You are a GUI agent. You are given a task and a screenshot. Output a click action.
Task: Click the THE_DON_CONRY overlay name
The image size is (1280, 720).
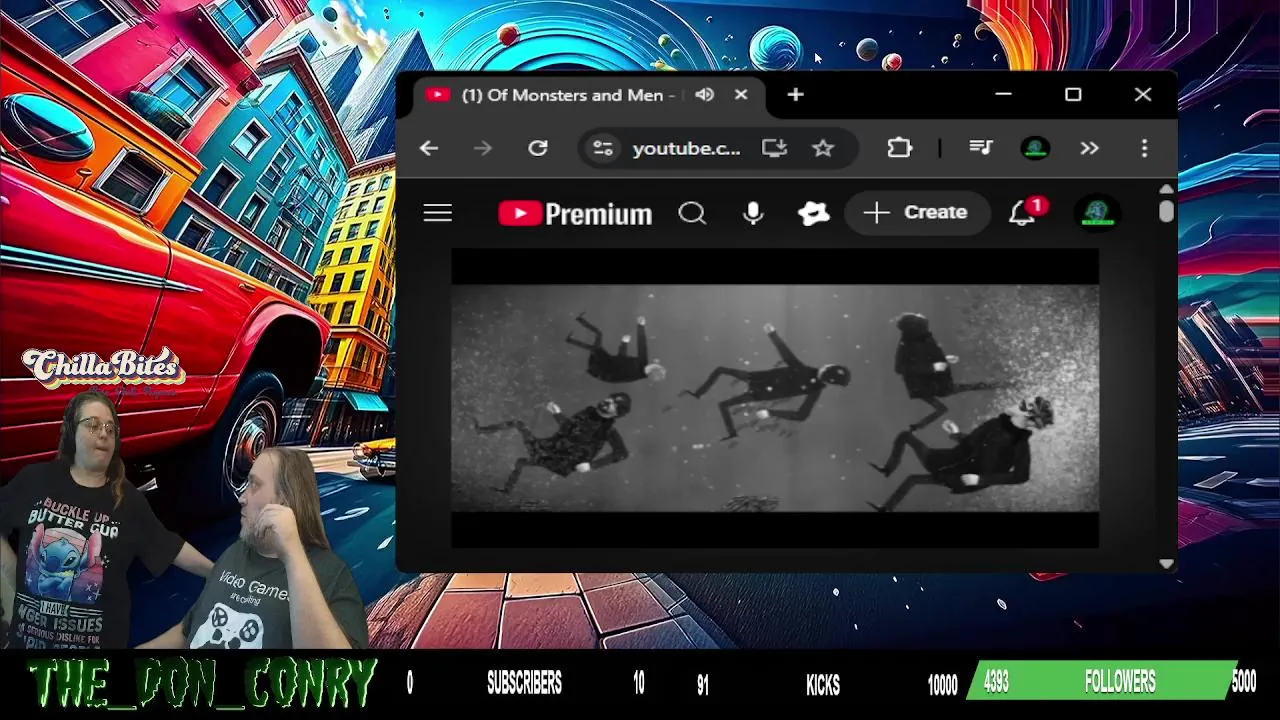203,685
